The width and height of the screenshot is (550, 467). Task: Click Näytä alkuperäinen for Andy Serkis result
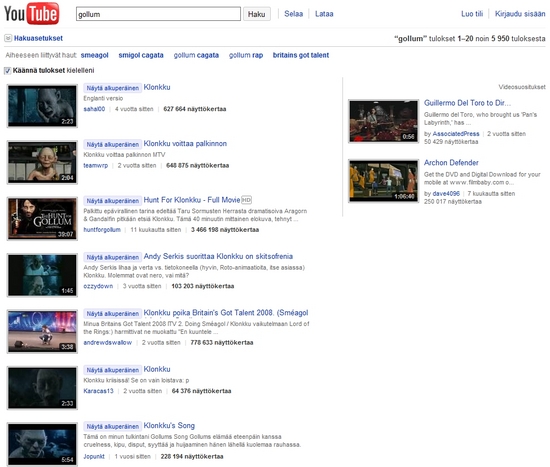(112, 257)
